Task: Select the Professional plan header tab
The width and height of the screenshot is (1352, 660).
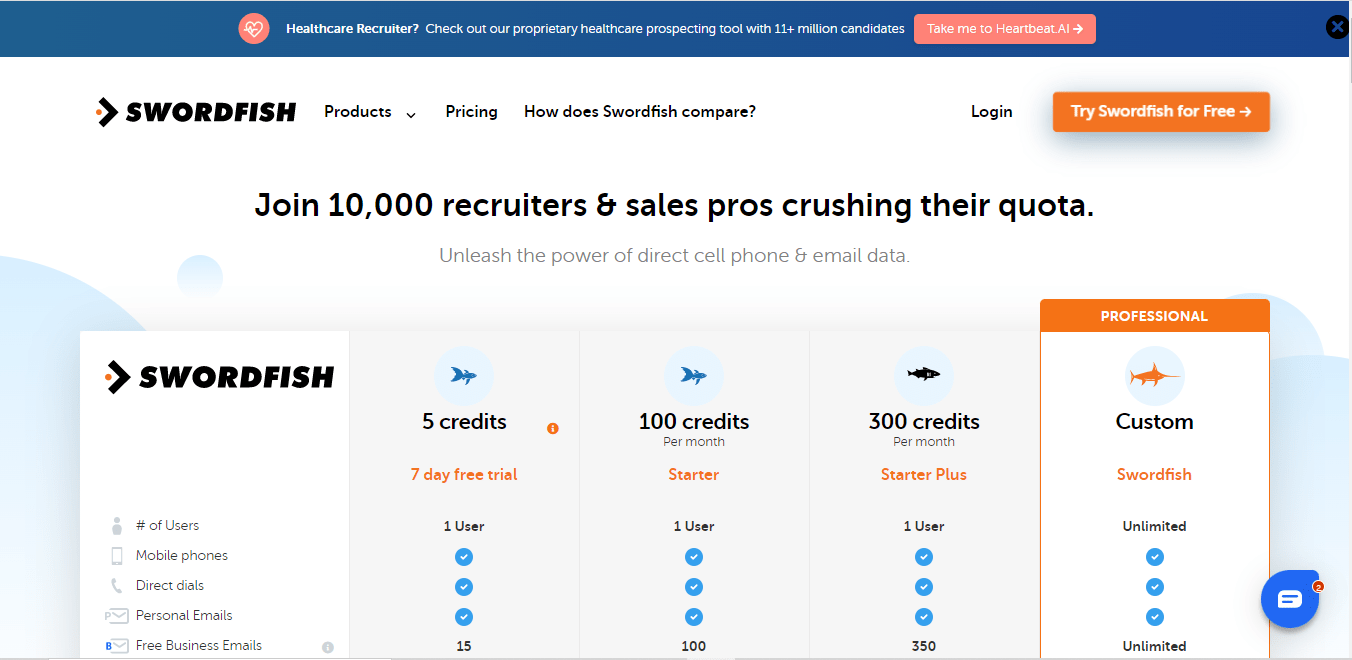Action: pos(1154,316)
